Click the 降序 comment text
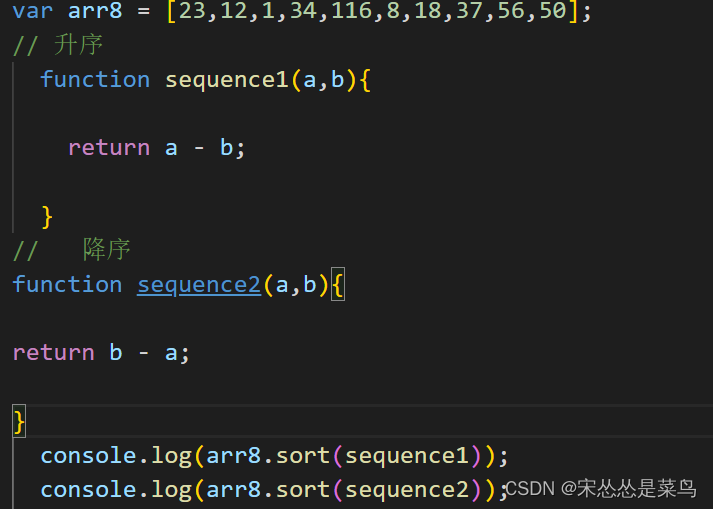713x509 pixels. click(106, 249)
